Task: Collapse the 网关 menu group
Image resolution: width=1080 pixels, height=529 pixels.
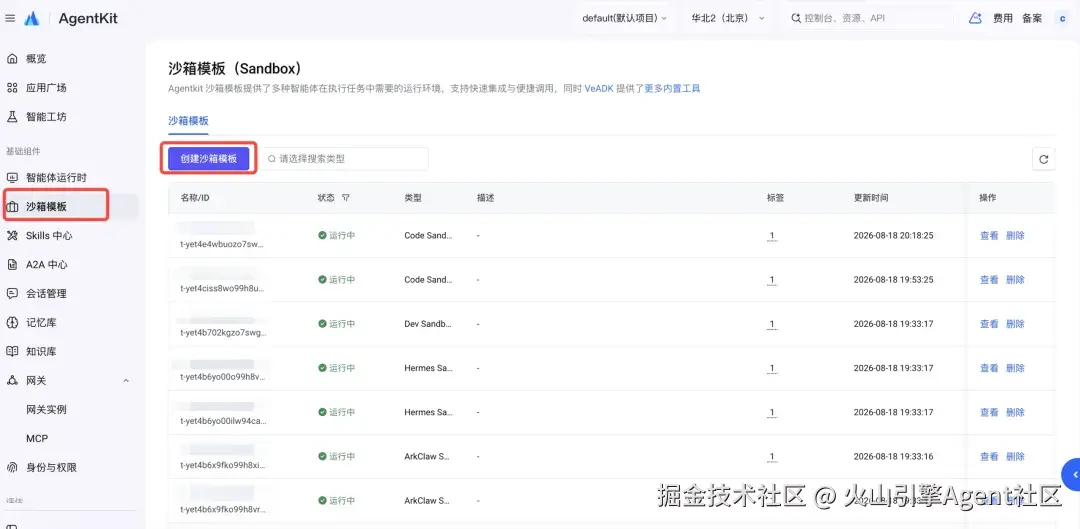Action: pyautogui.click(x=126, y=380)
